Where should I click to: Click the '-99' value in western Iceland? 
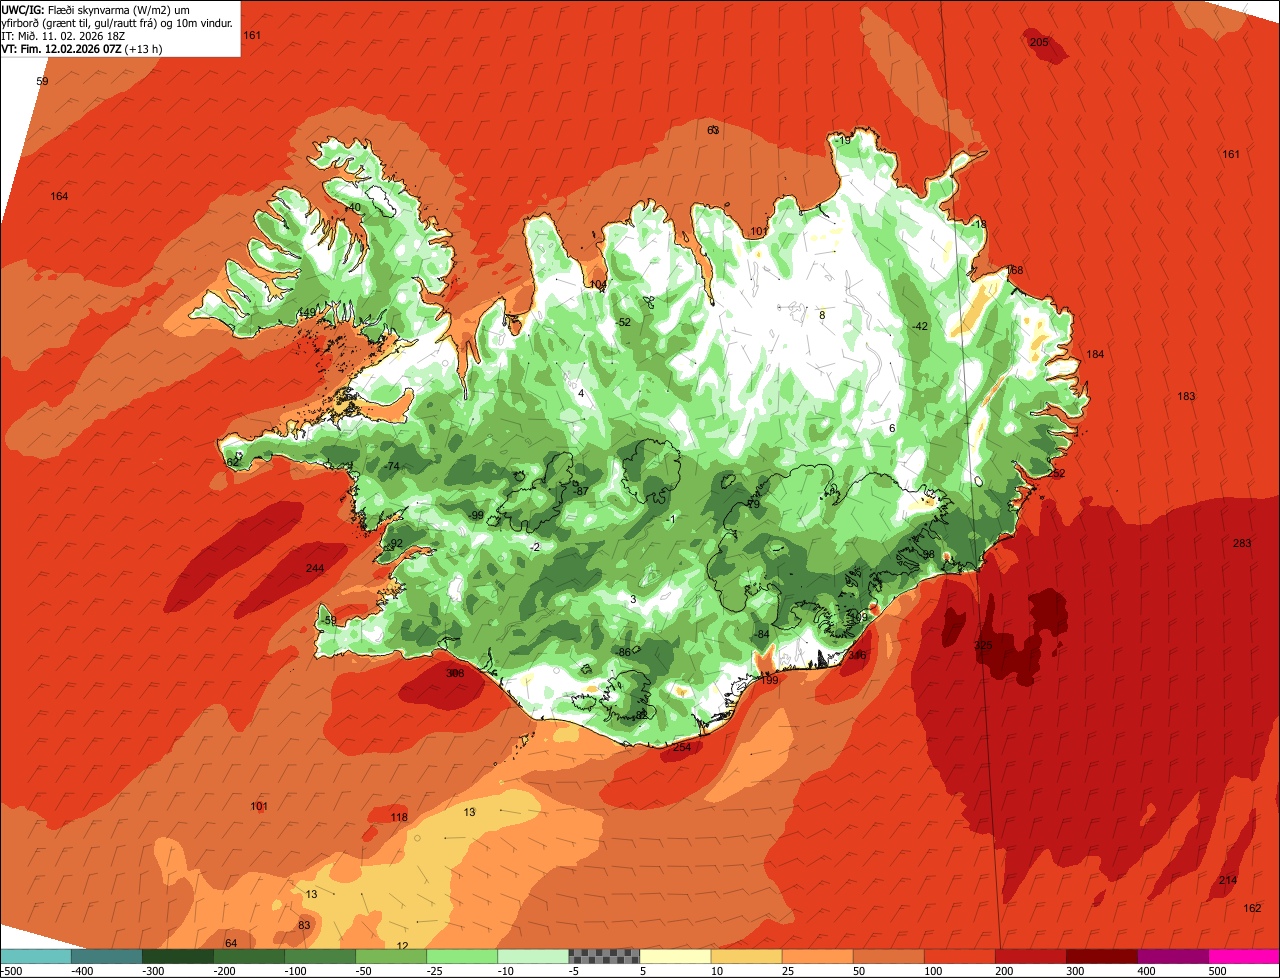476,515
